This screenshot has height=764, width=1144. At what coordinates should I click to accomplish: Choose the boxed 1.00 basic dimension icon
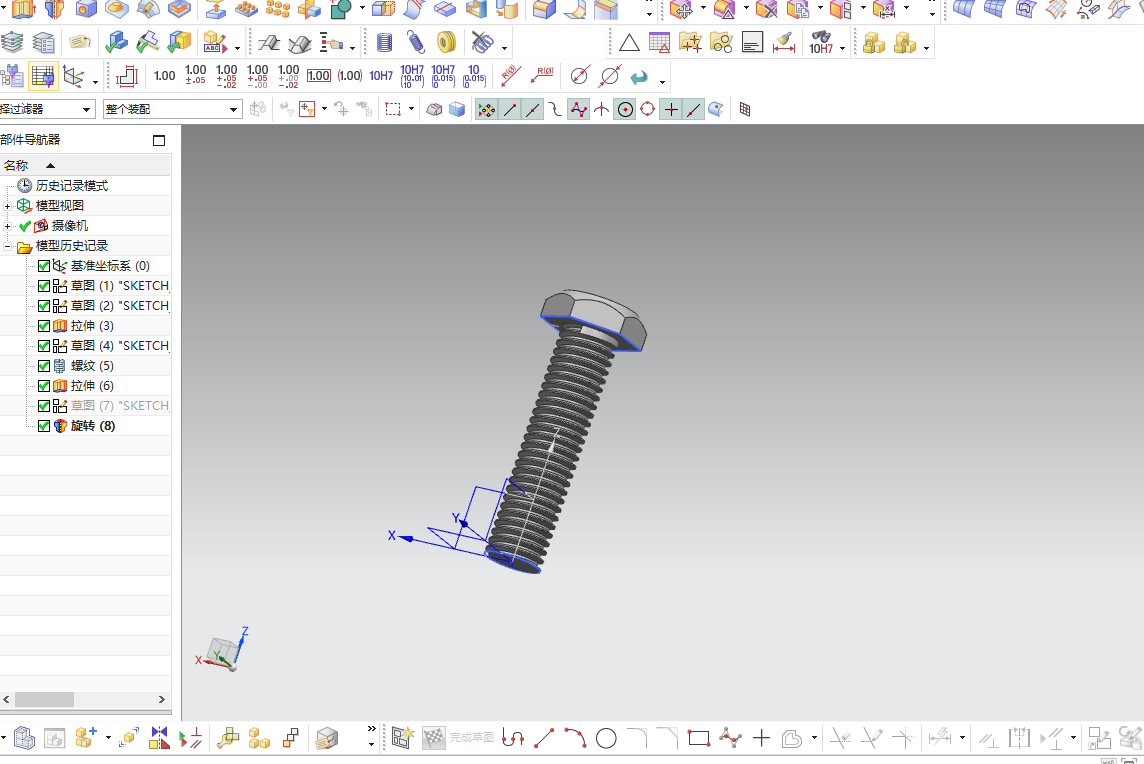(319, 75)
